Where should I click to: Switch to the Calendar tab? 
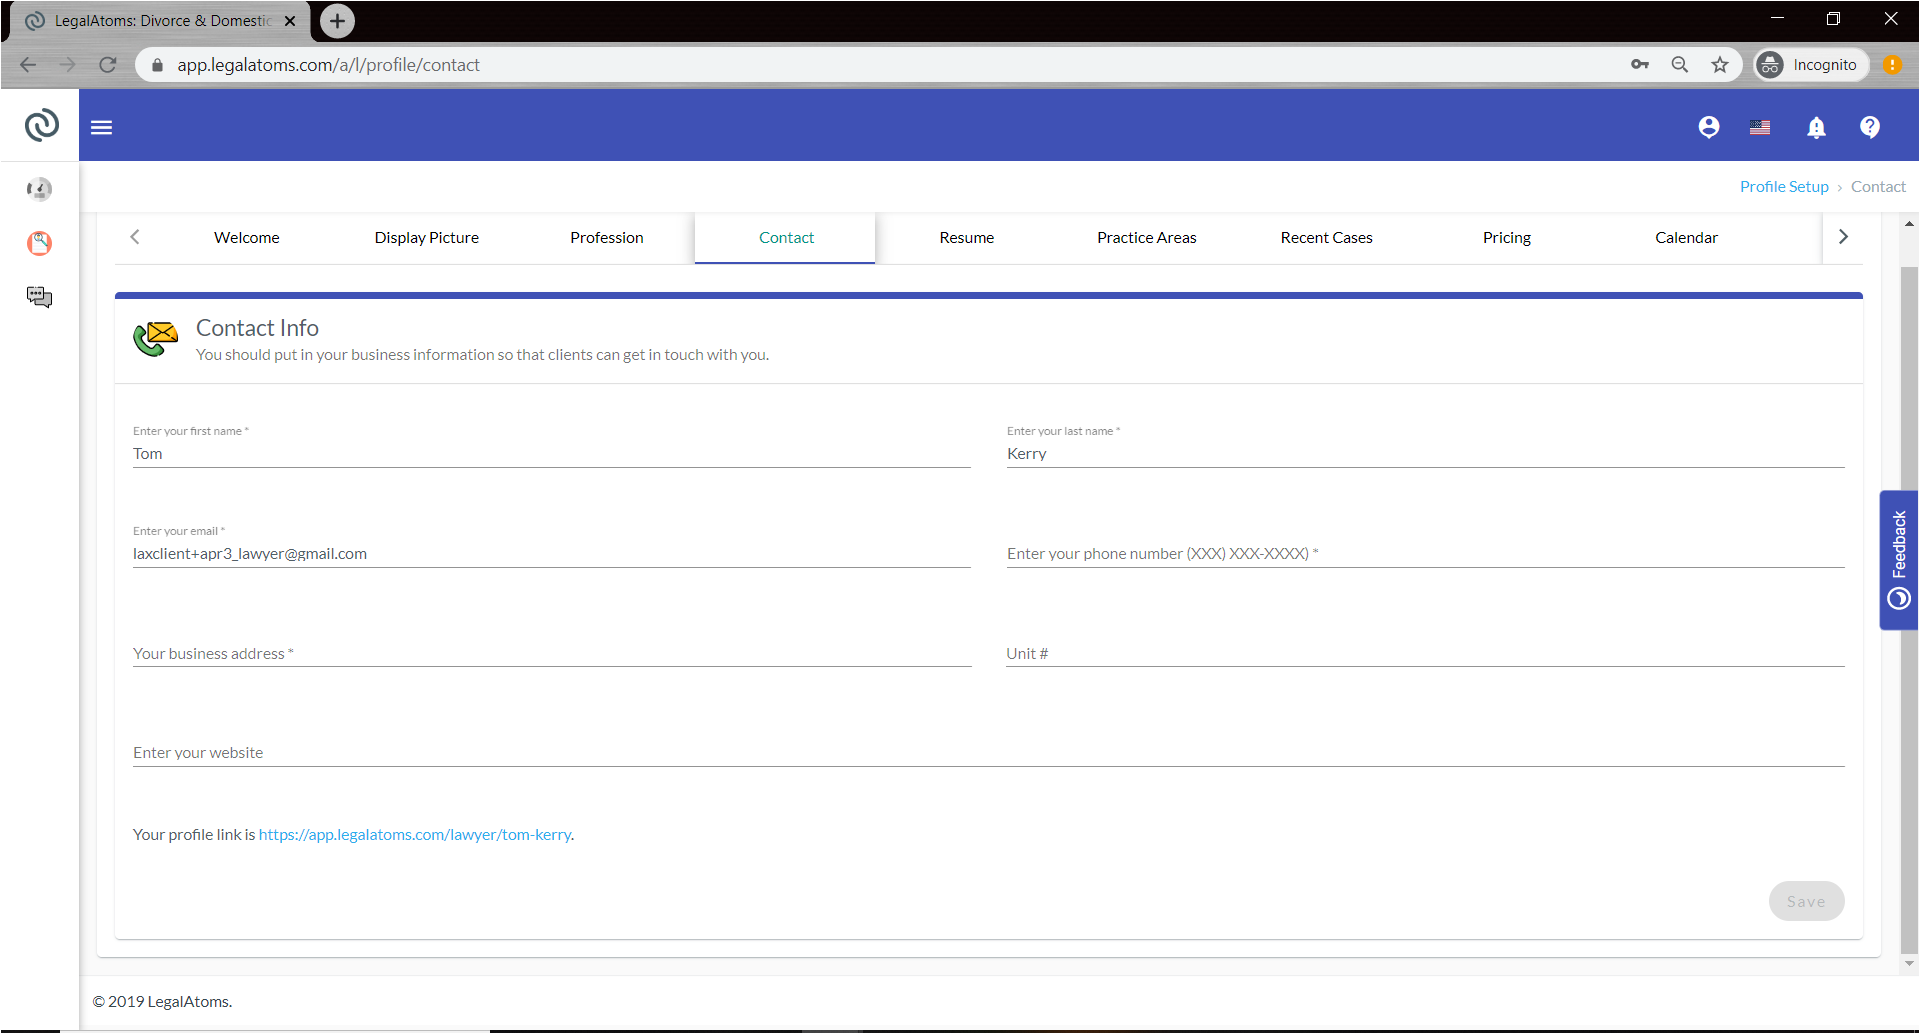[1687, 238]
